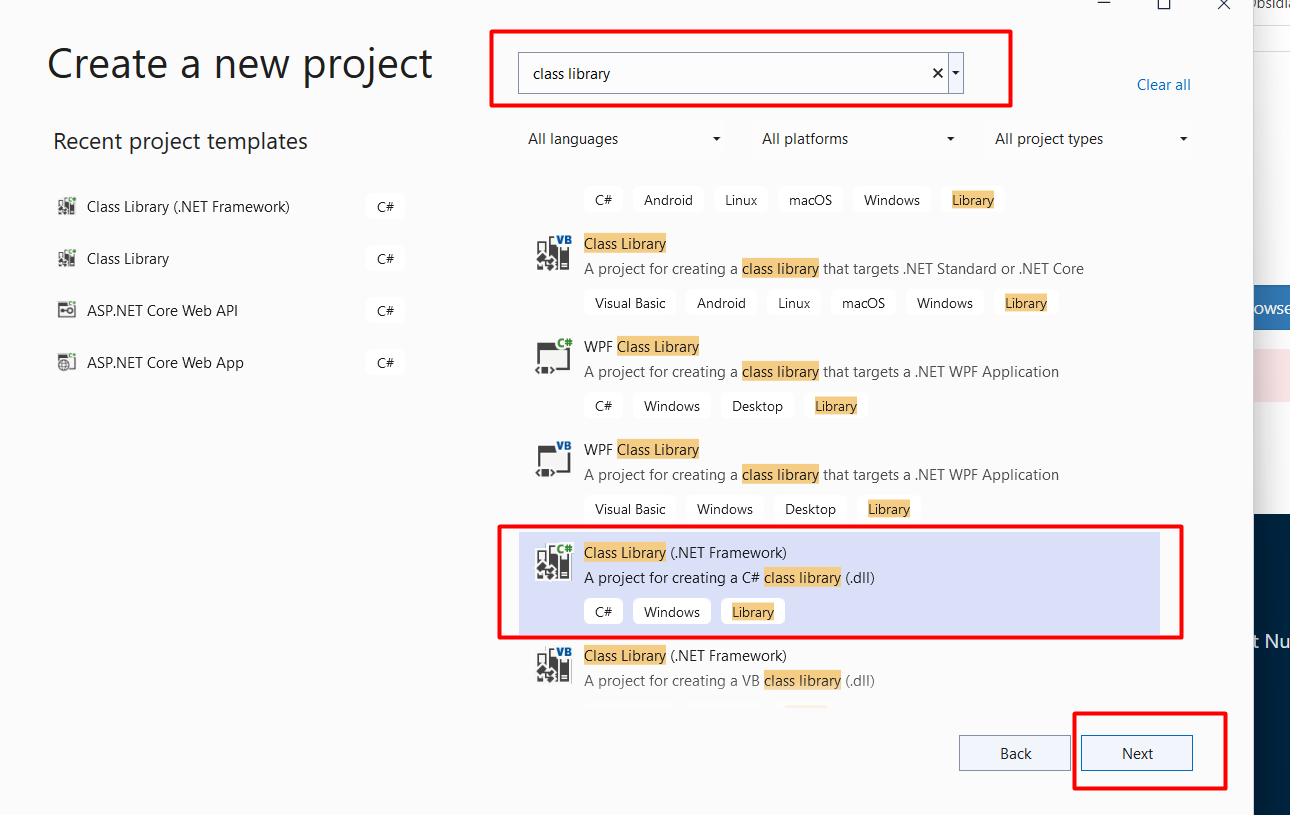Open the All languages filter dropdown
The image size is (1290, 815).
[624, 139]
